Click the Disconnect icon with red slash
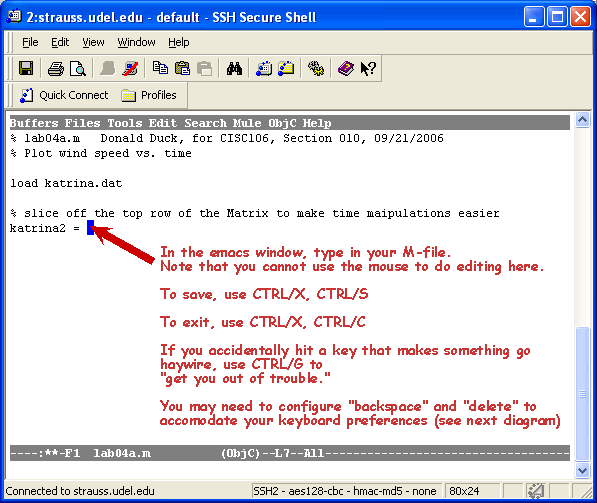597x503 pixels. 131,69
